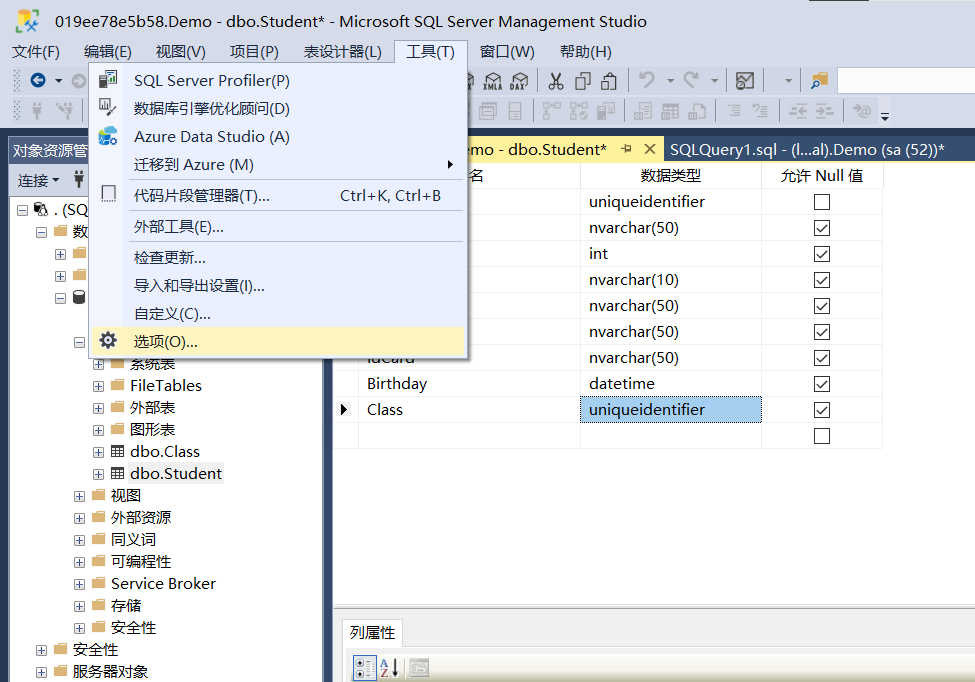
Task: Close the dbo.Student tab
Action: pyautogui.click(x=650, y=149)
